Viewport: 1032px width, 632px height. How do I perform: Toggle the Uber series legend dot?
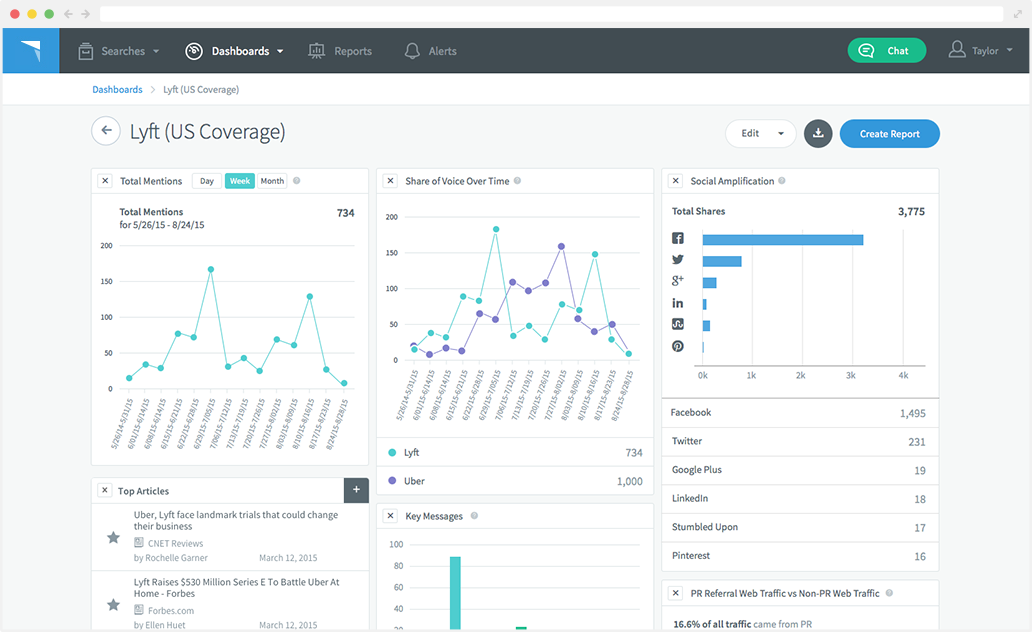click(x=392, y=481)
